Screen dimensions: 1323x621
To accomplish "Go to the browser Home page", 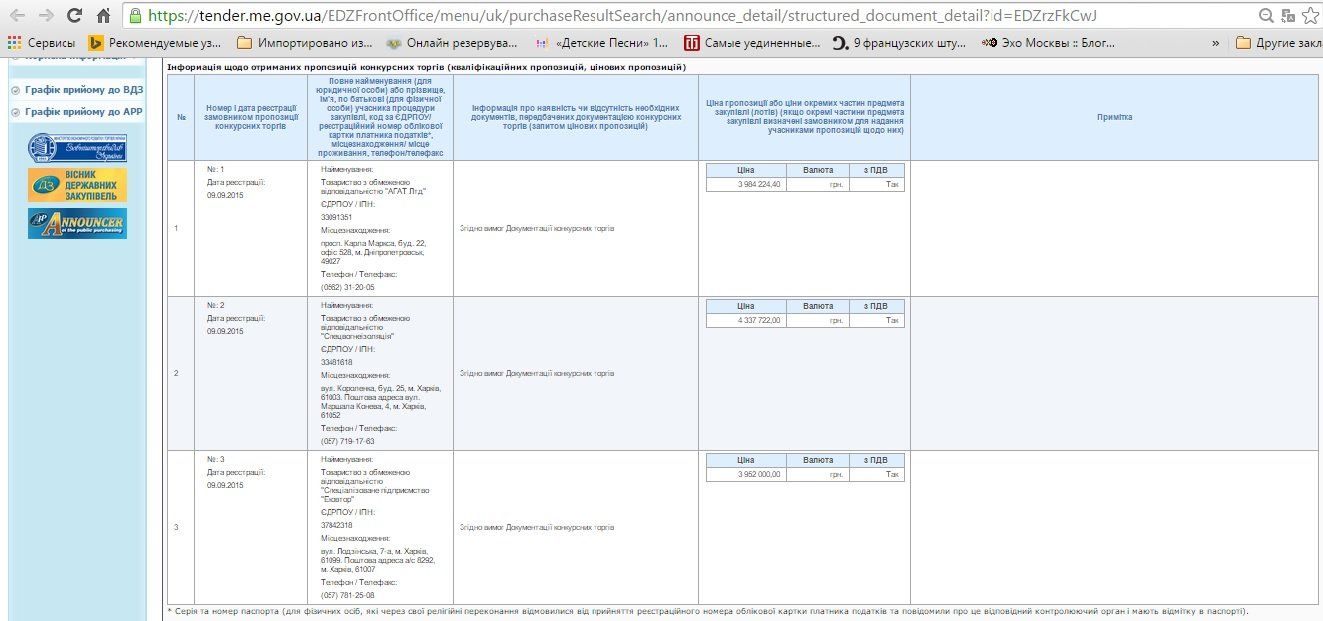I will pos(103,16).
